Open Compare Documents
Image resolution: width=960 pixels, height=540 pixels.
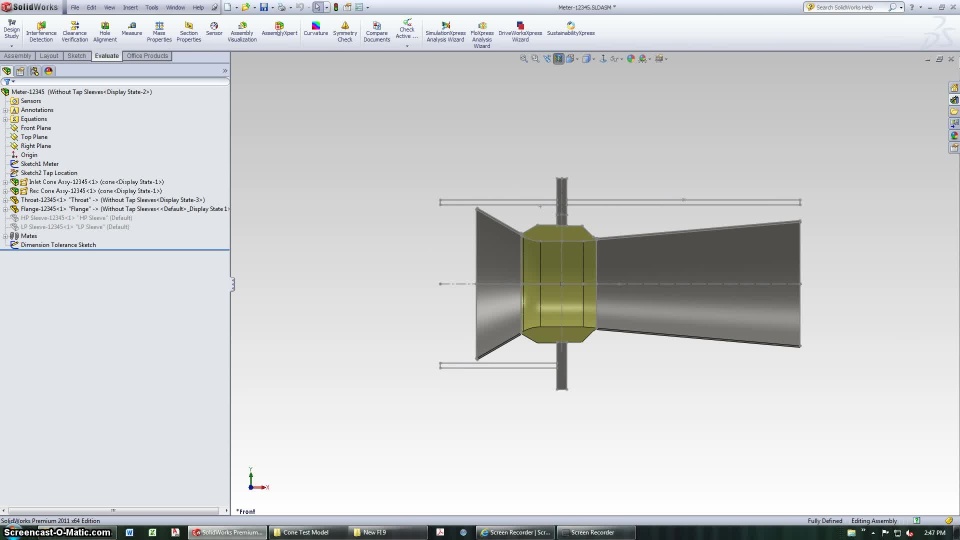click(377, 32)
